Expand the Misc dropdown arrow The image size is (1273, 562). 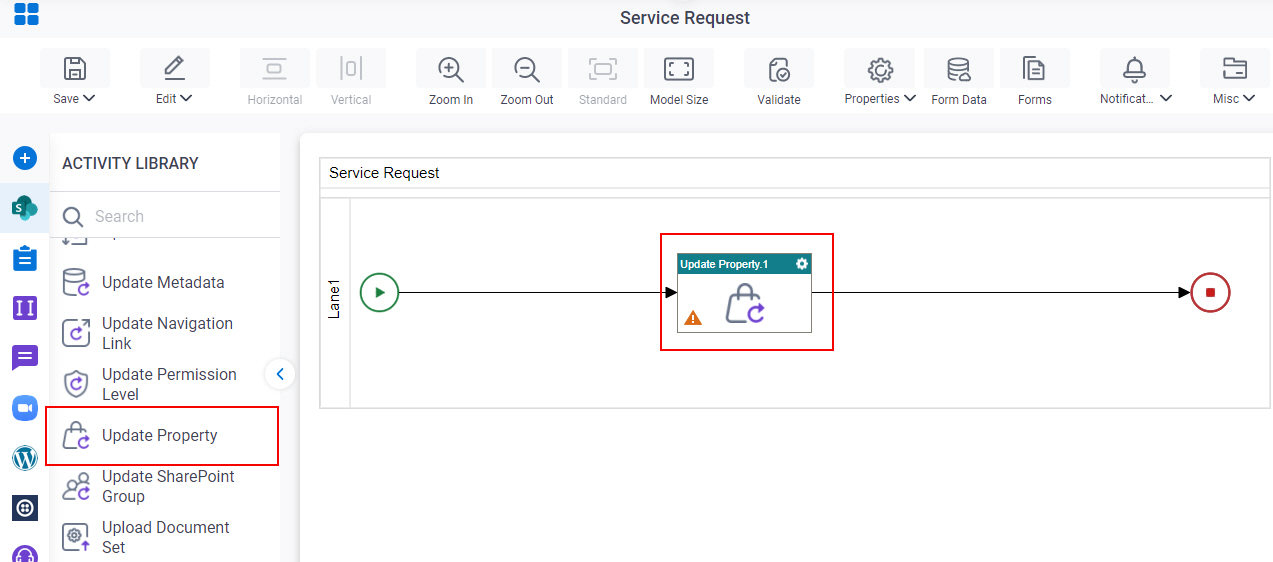pos(1250,98)
